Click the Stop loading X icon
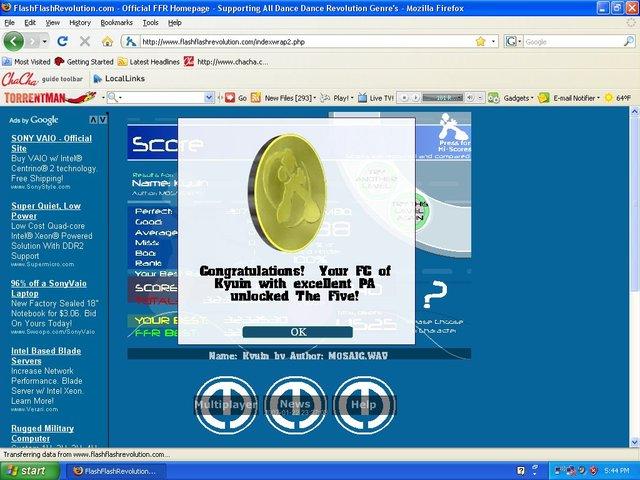640x480 pixels. click(x=85, y=41)
